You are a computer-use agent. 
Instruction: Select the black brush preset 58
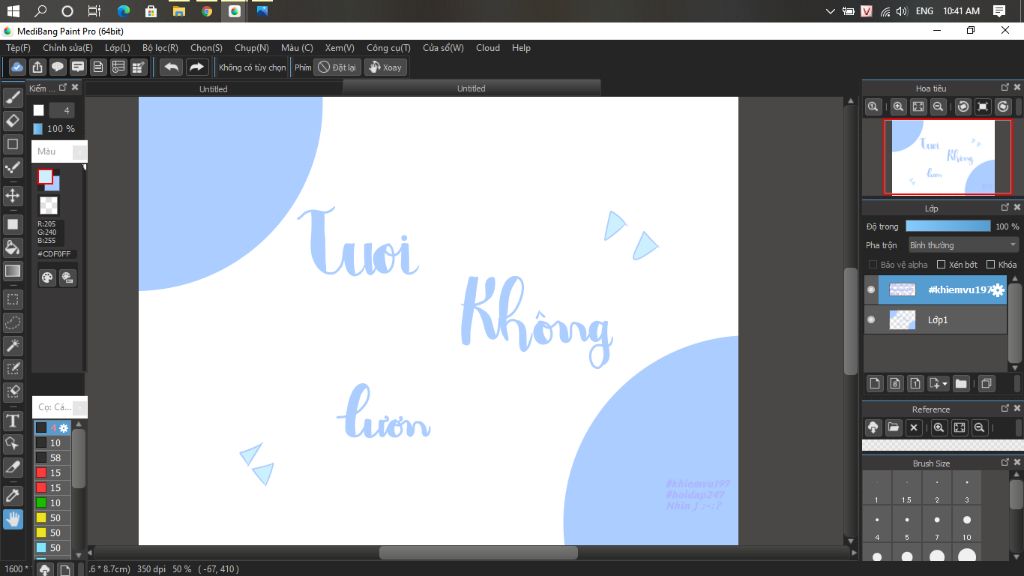(52, 458)
